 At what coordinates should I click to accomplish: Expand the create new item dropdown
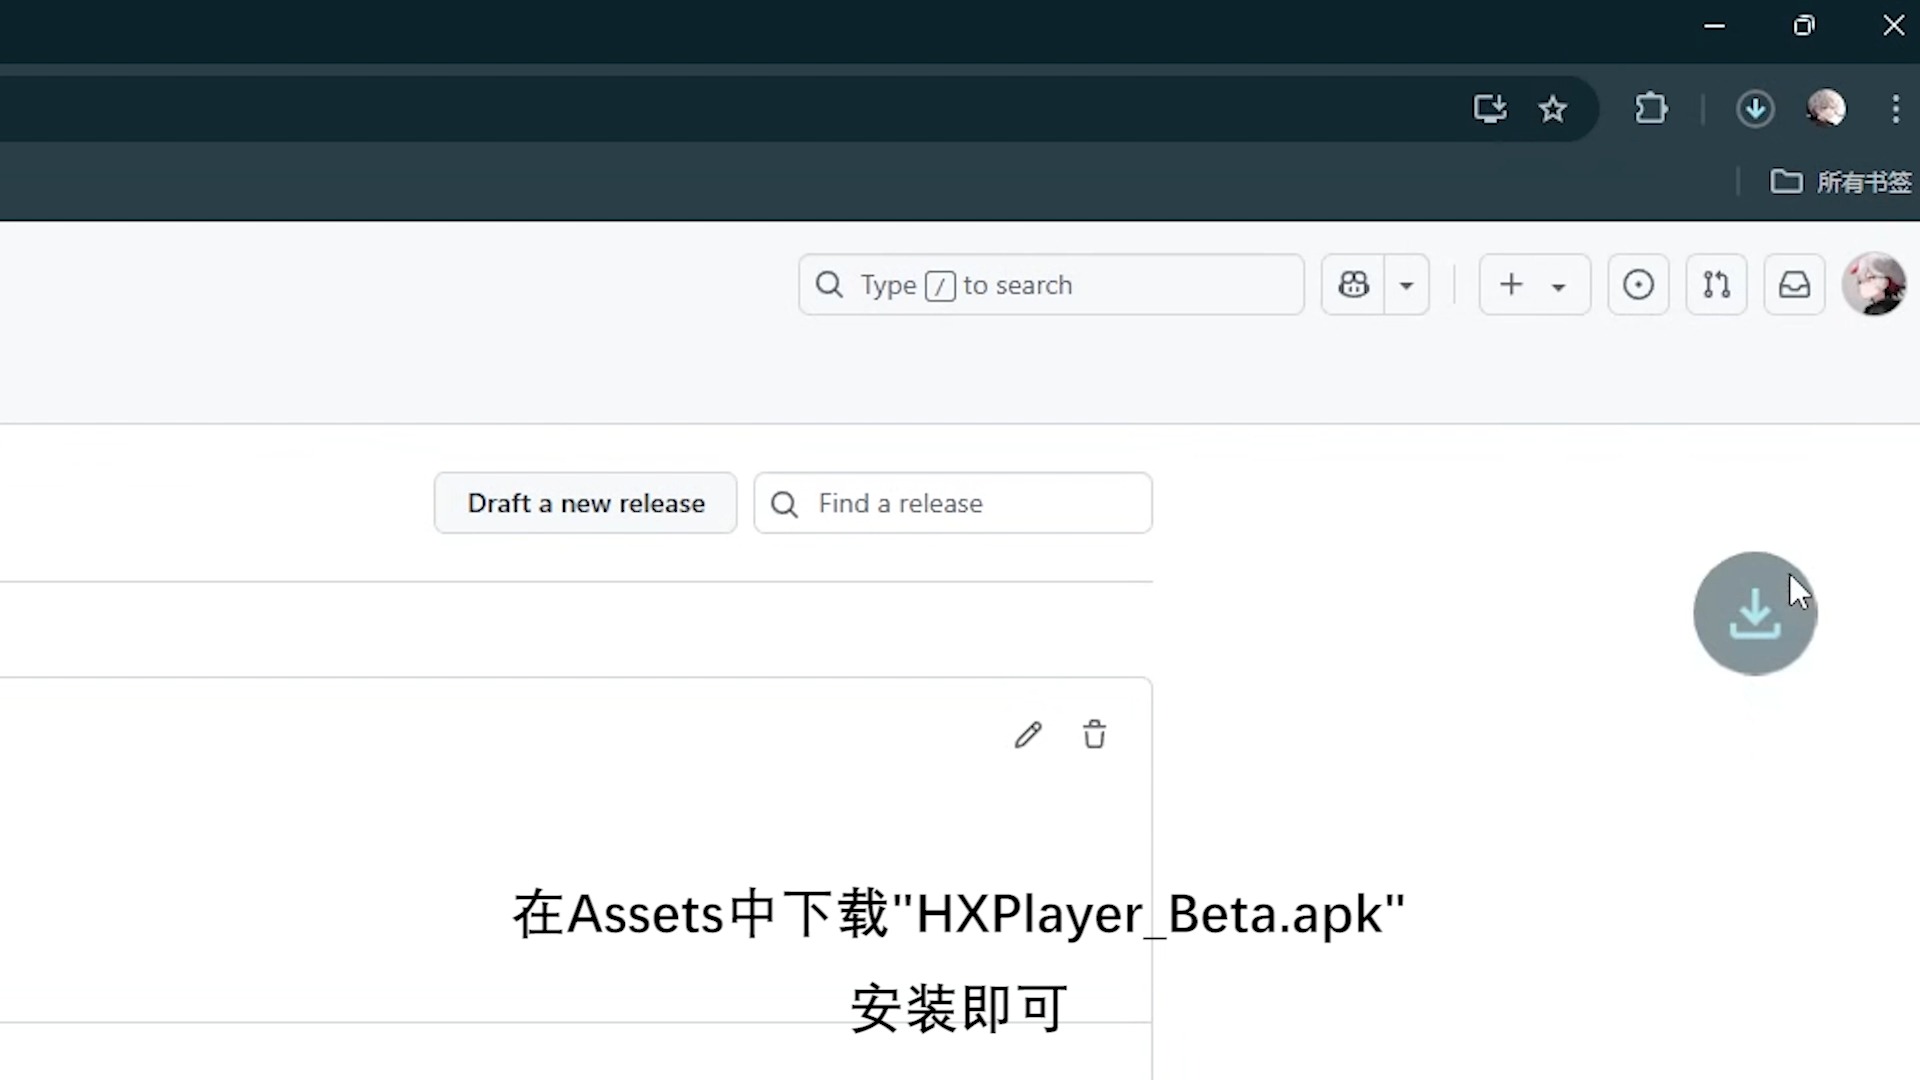coord(1559,286)
